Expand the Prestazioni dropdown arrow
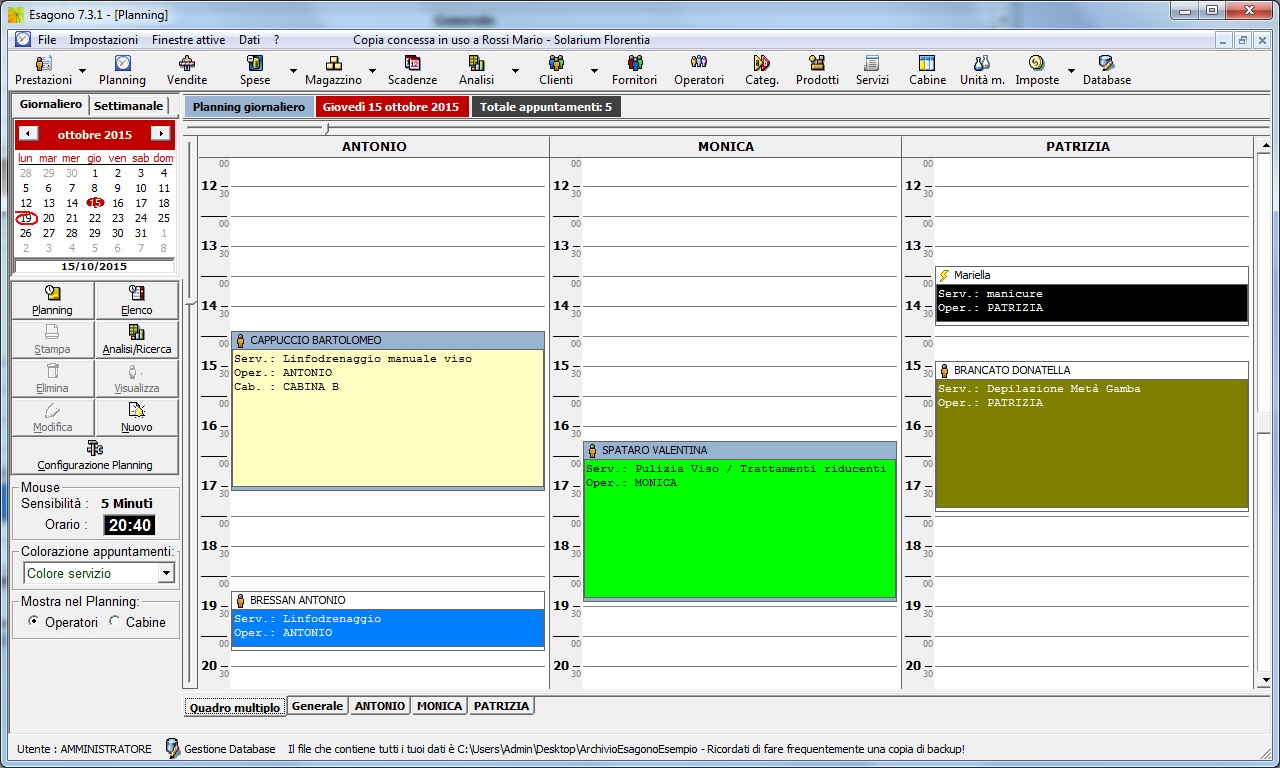Image resolution: width=1280 pixels, height=768 pixels. pos(82,71)
